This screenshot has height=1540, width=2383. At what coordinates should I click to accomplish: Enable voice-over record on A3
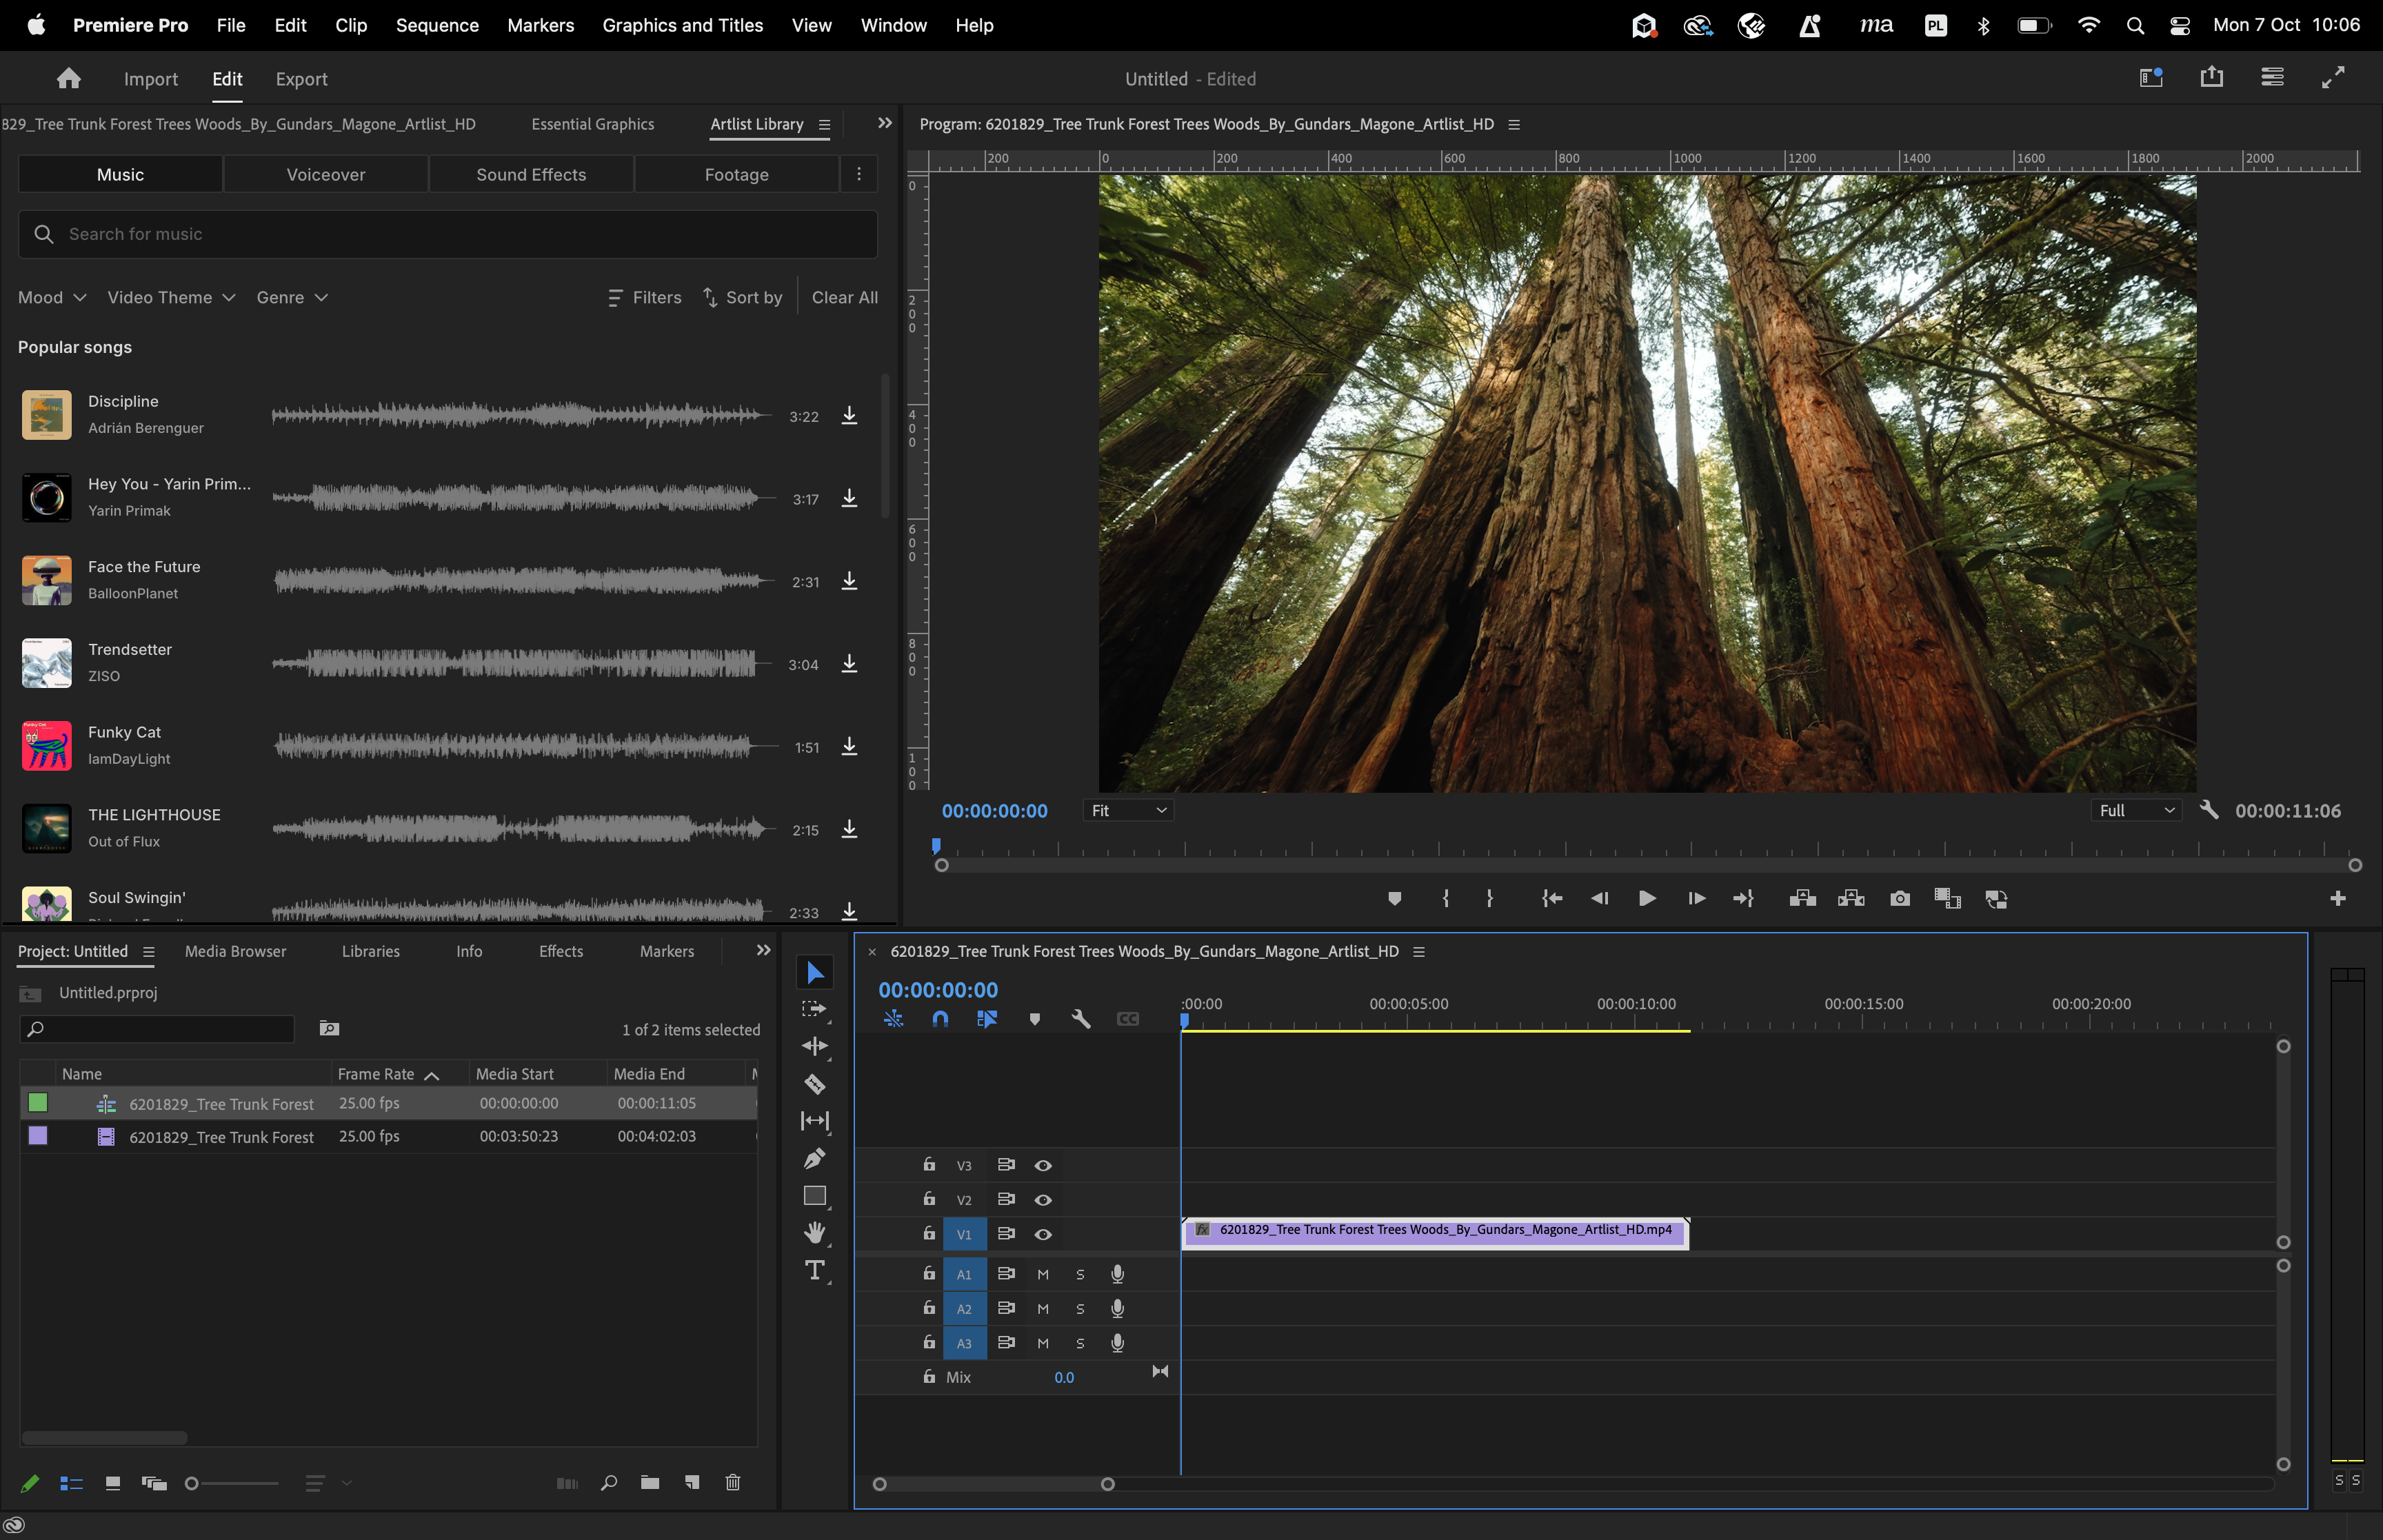tap(1118, 1343)
